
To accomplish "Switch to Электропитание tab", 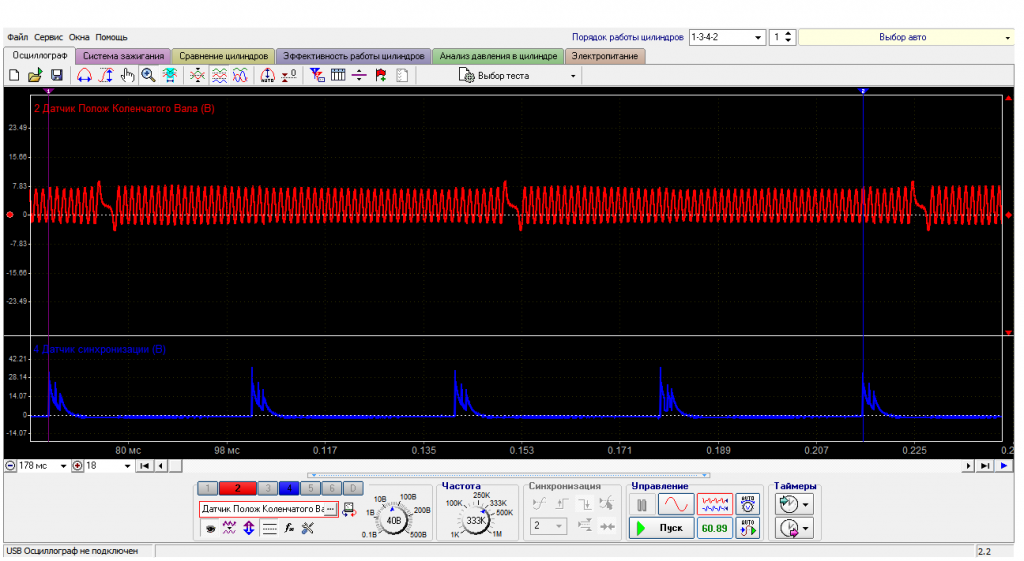I will coord(605,56).
